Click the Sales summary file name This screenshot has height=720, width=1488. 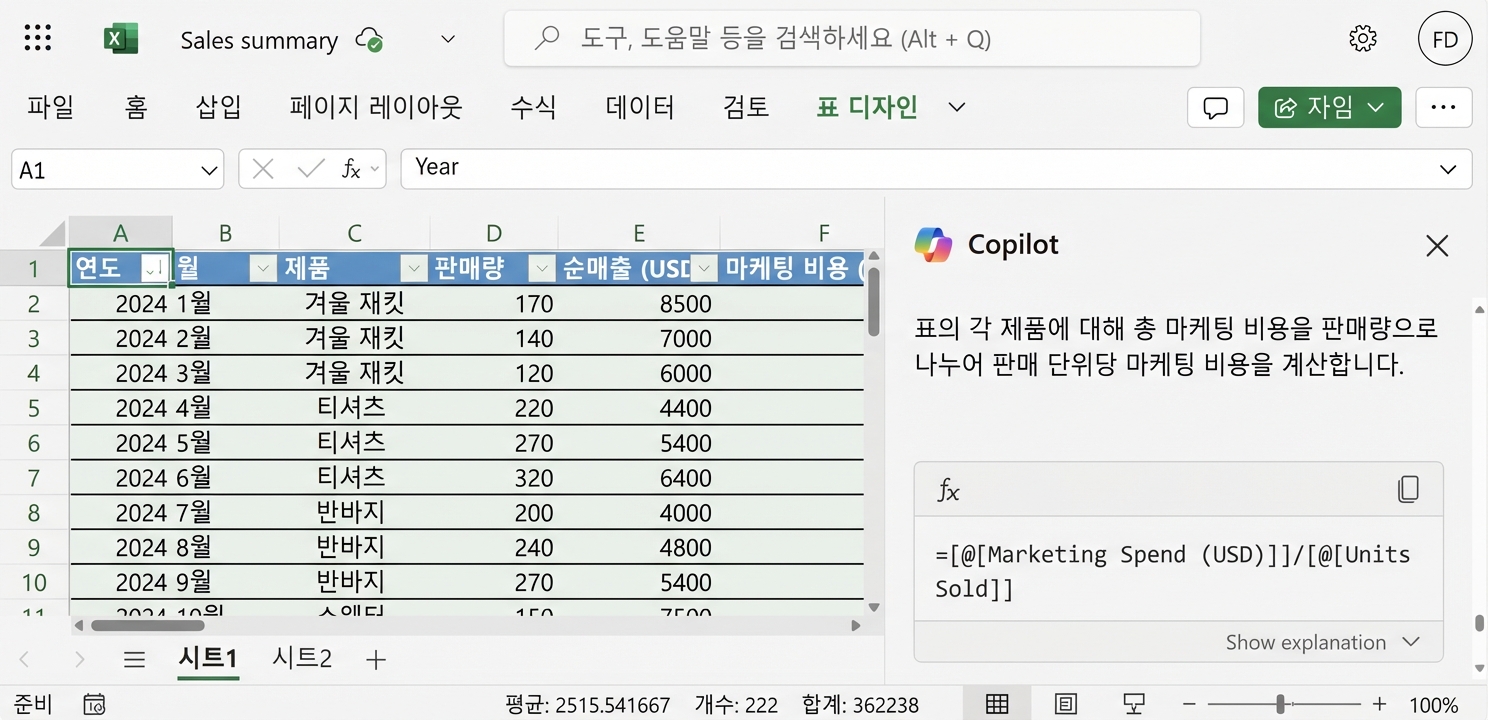point(259,40)
